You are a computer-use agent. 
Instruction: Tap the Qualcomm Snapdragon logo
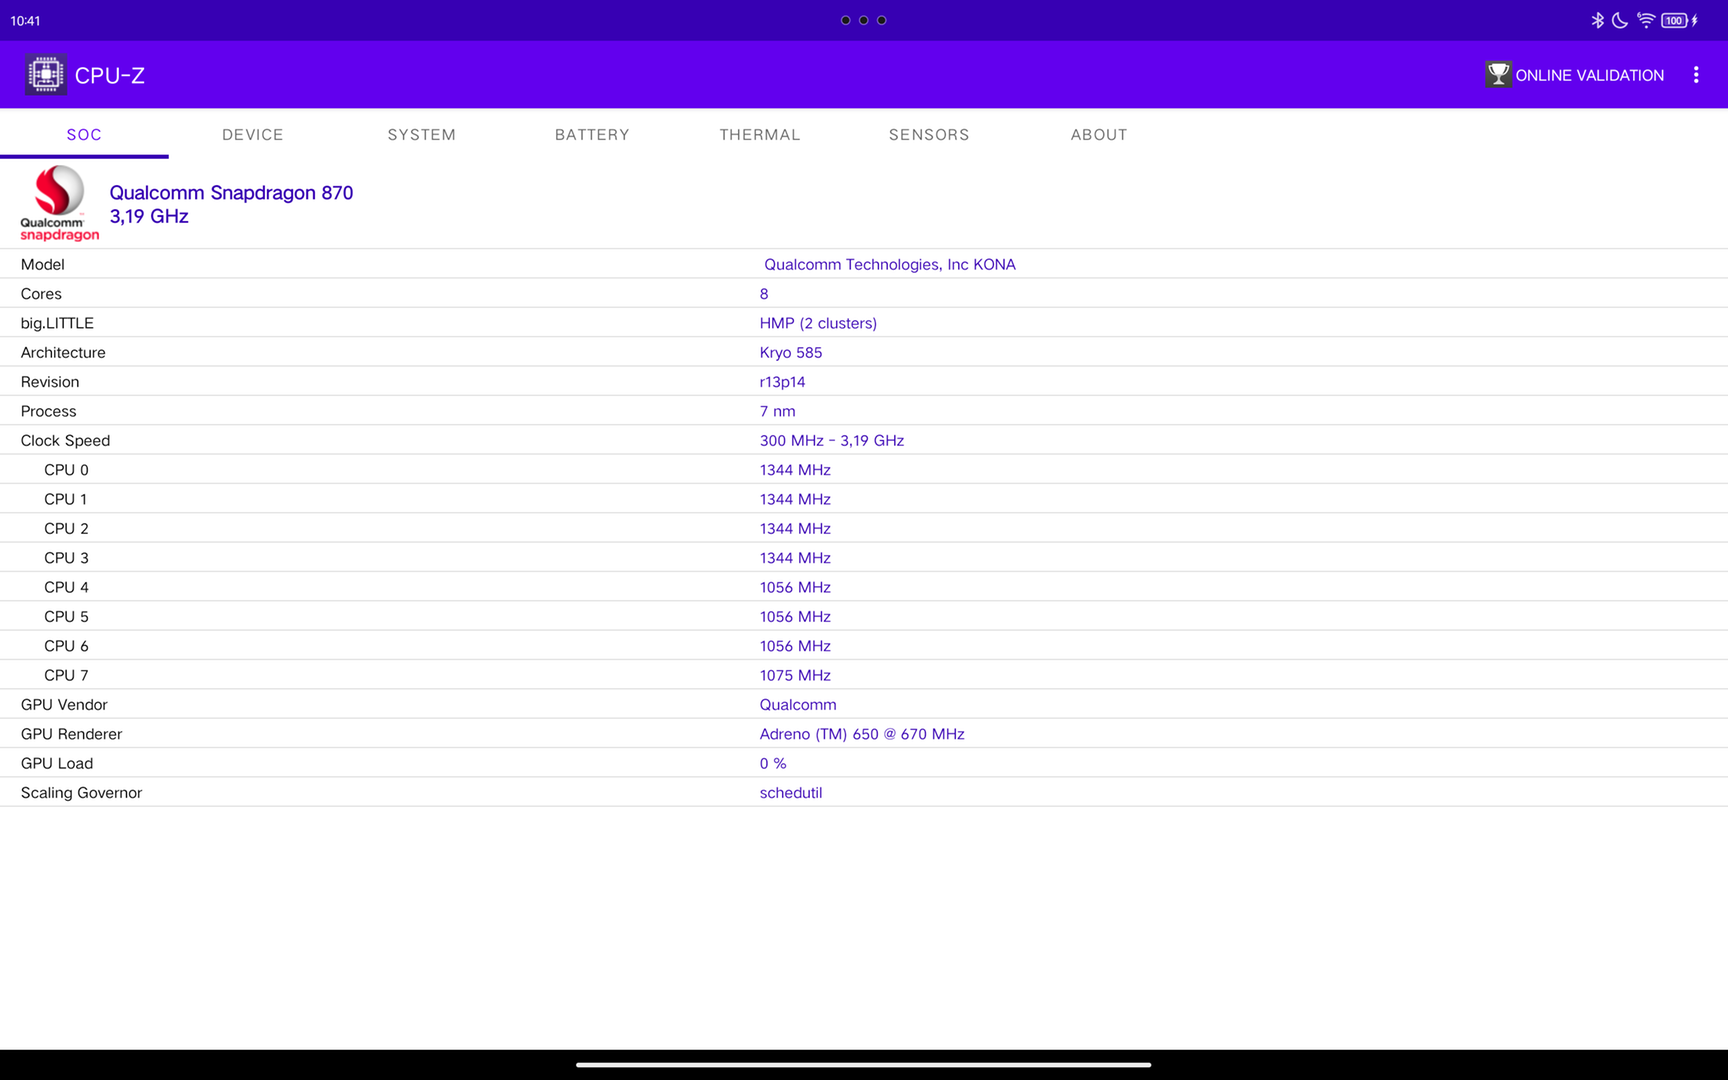click(59, 204)
